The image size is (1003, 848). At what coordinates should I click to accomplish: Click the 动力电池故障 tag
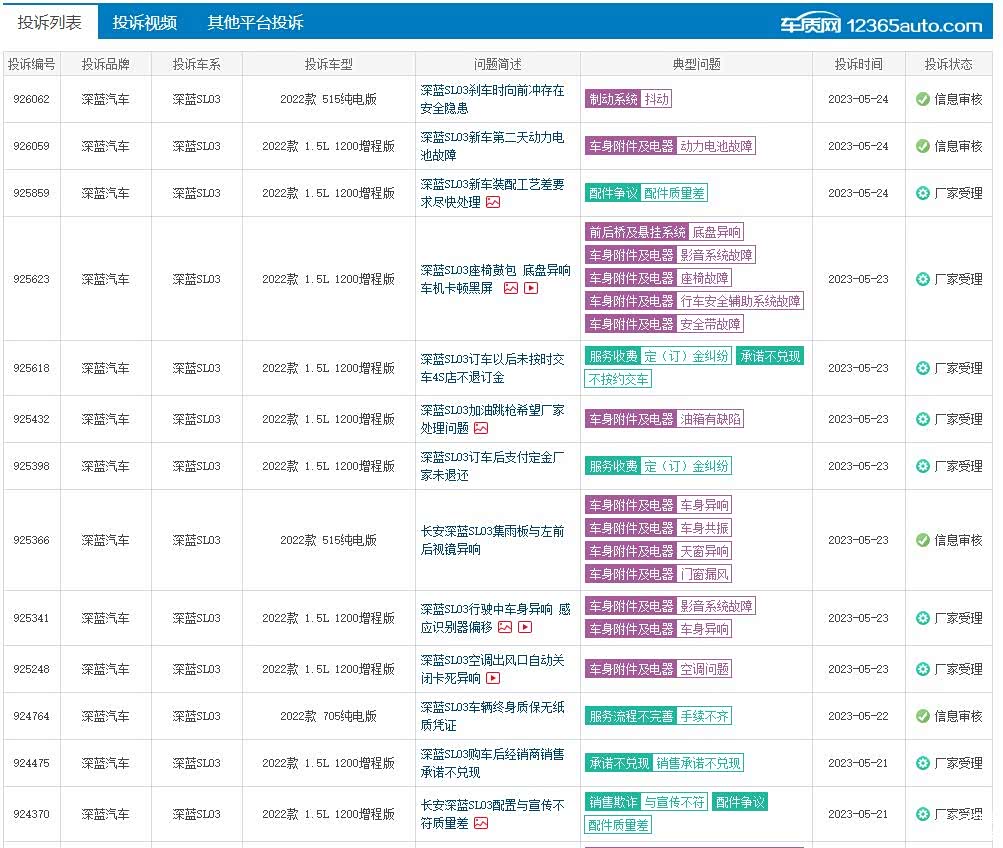[x=716, y=146]
